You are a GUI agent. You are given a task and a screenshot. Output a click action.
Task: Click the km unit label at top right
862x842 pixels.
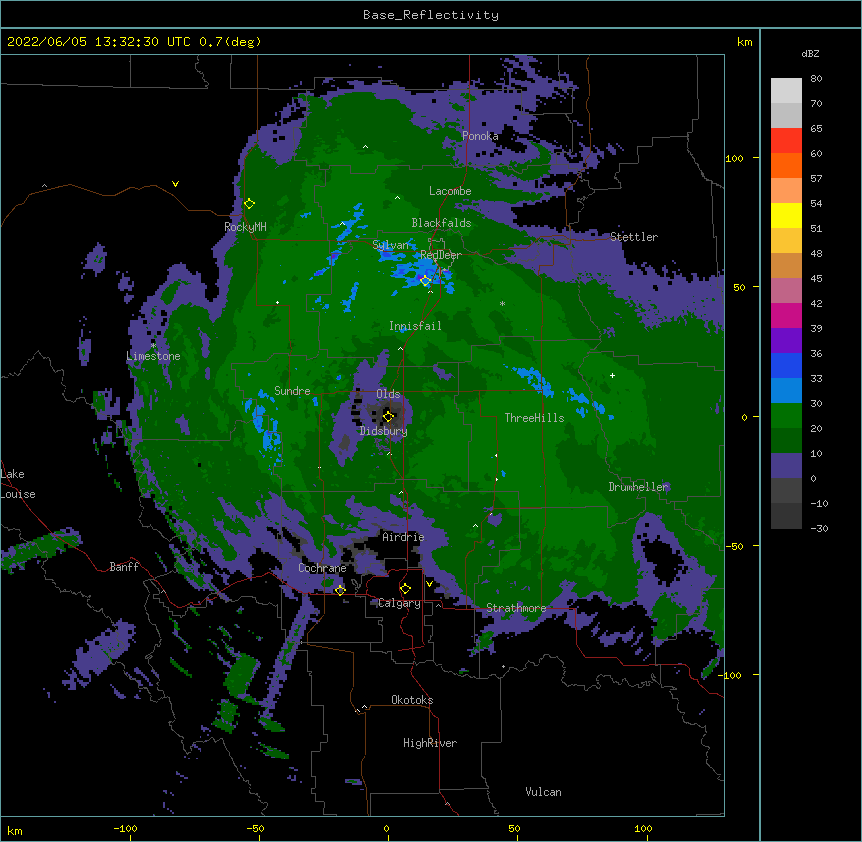pos(744,42)
